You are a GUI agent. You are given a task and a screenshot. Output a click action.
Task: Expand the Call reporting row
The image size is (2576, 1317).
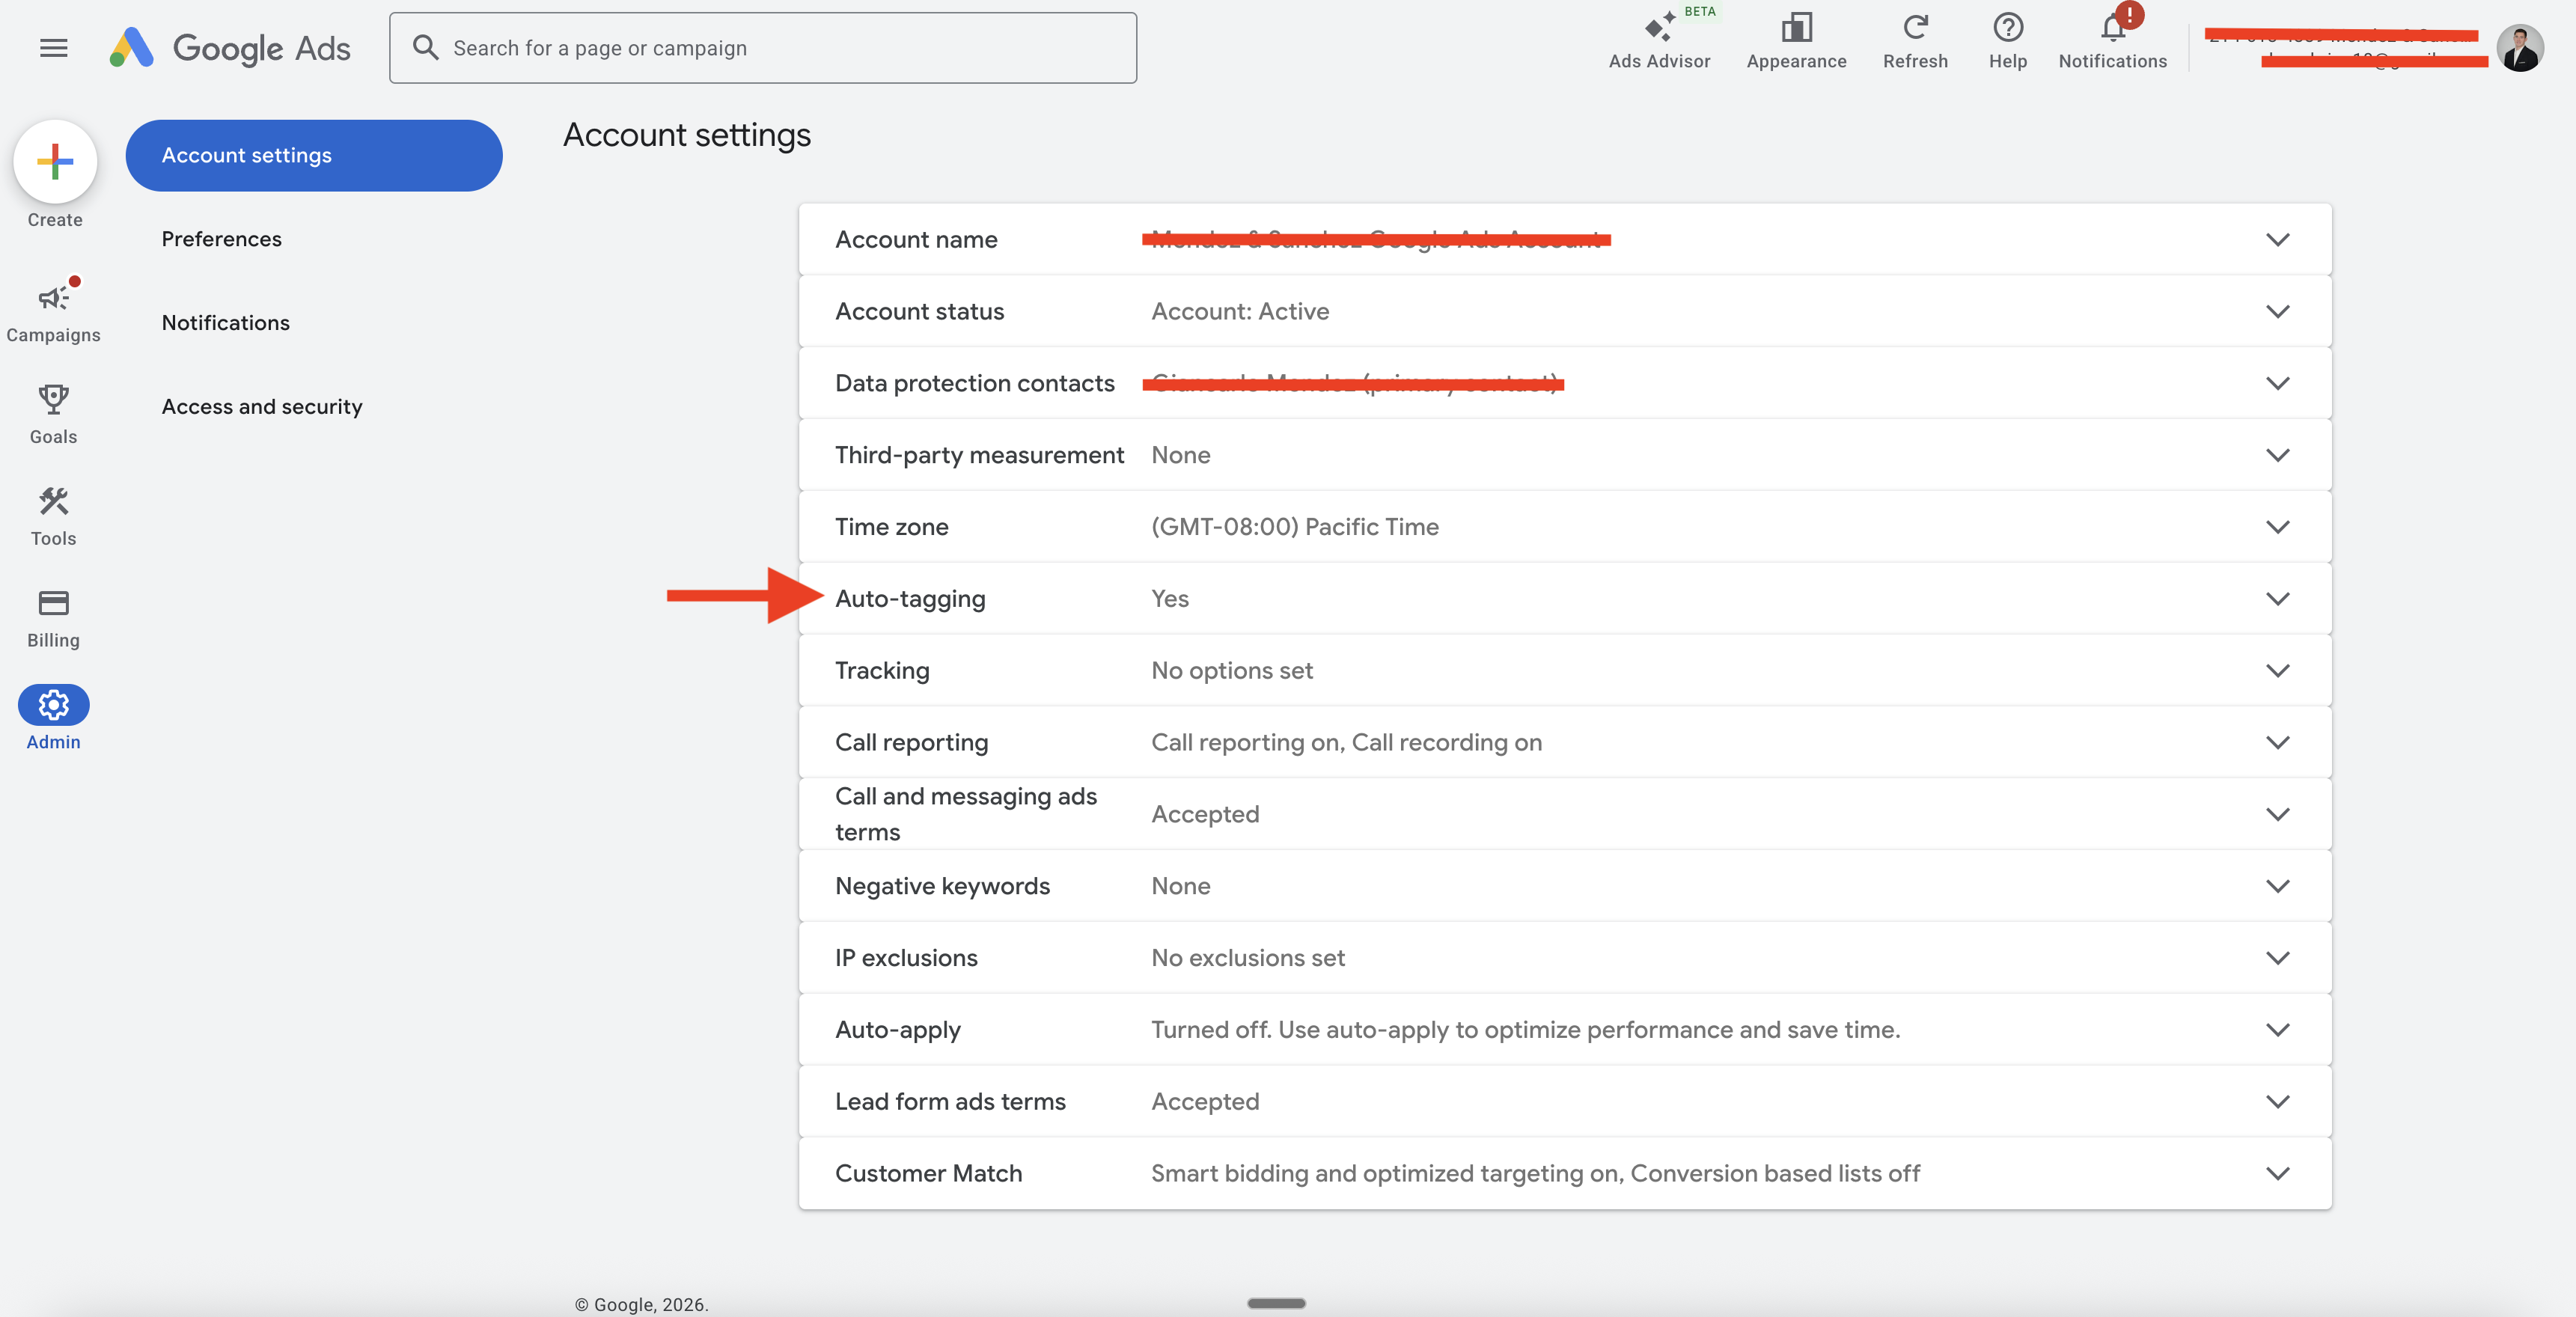point(2277,742)
